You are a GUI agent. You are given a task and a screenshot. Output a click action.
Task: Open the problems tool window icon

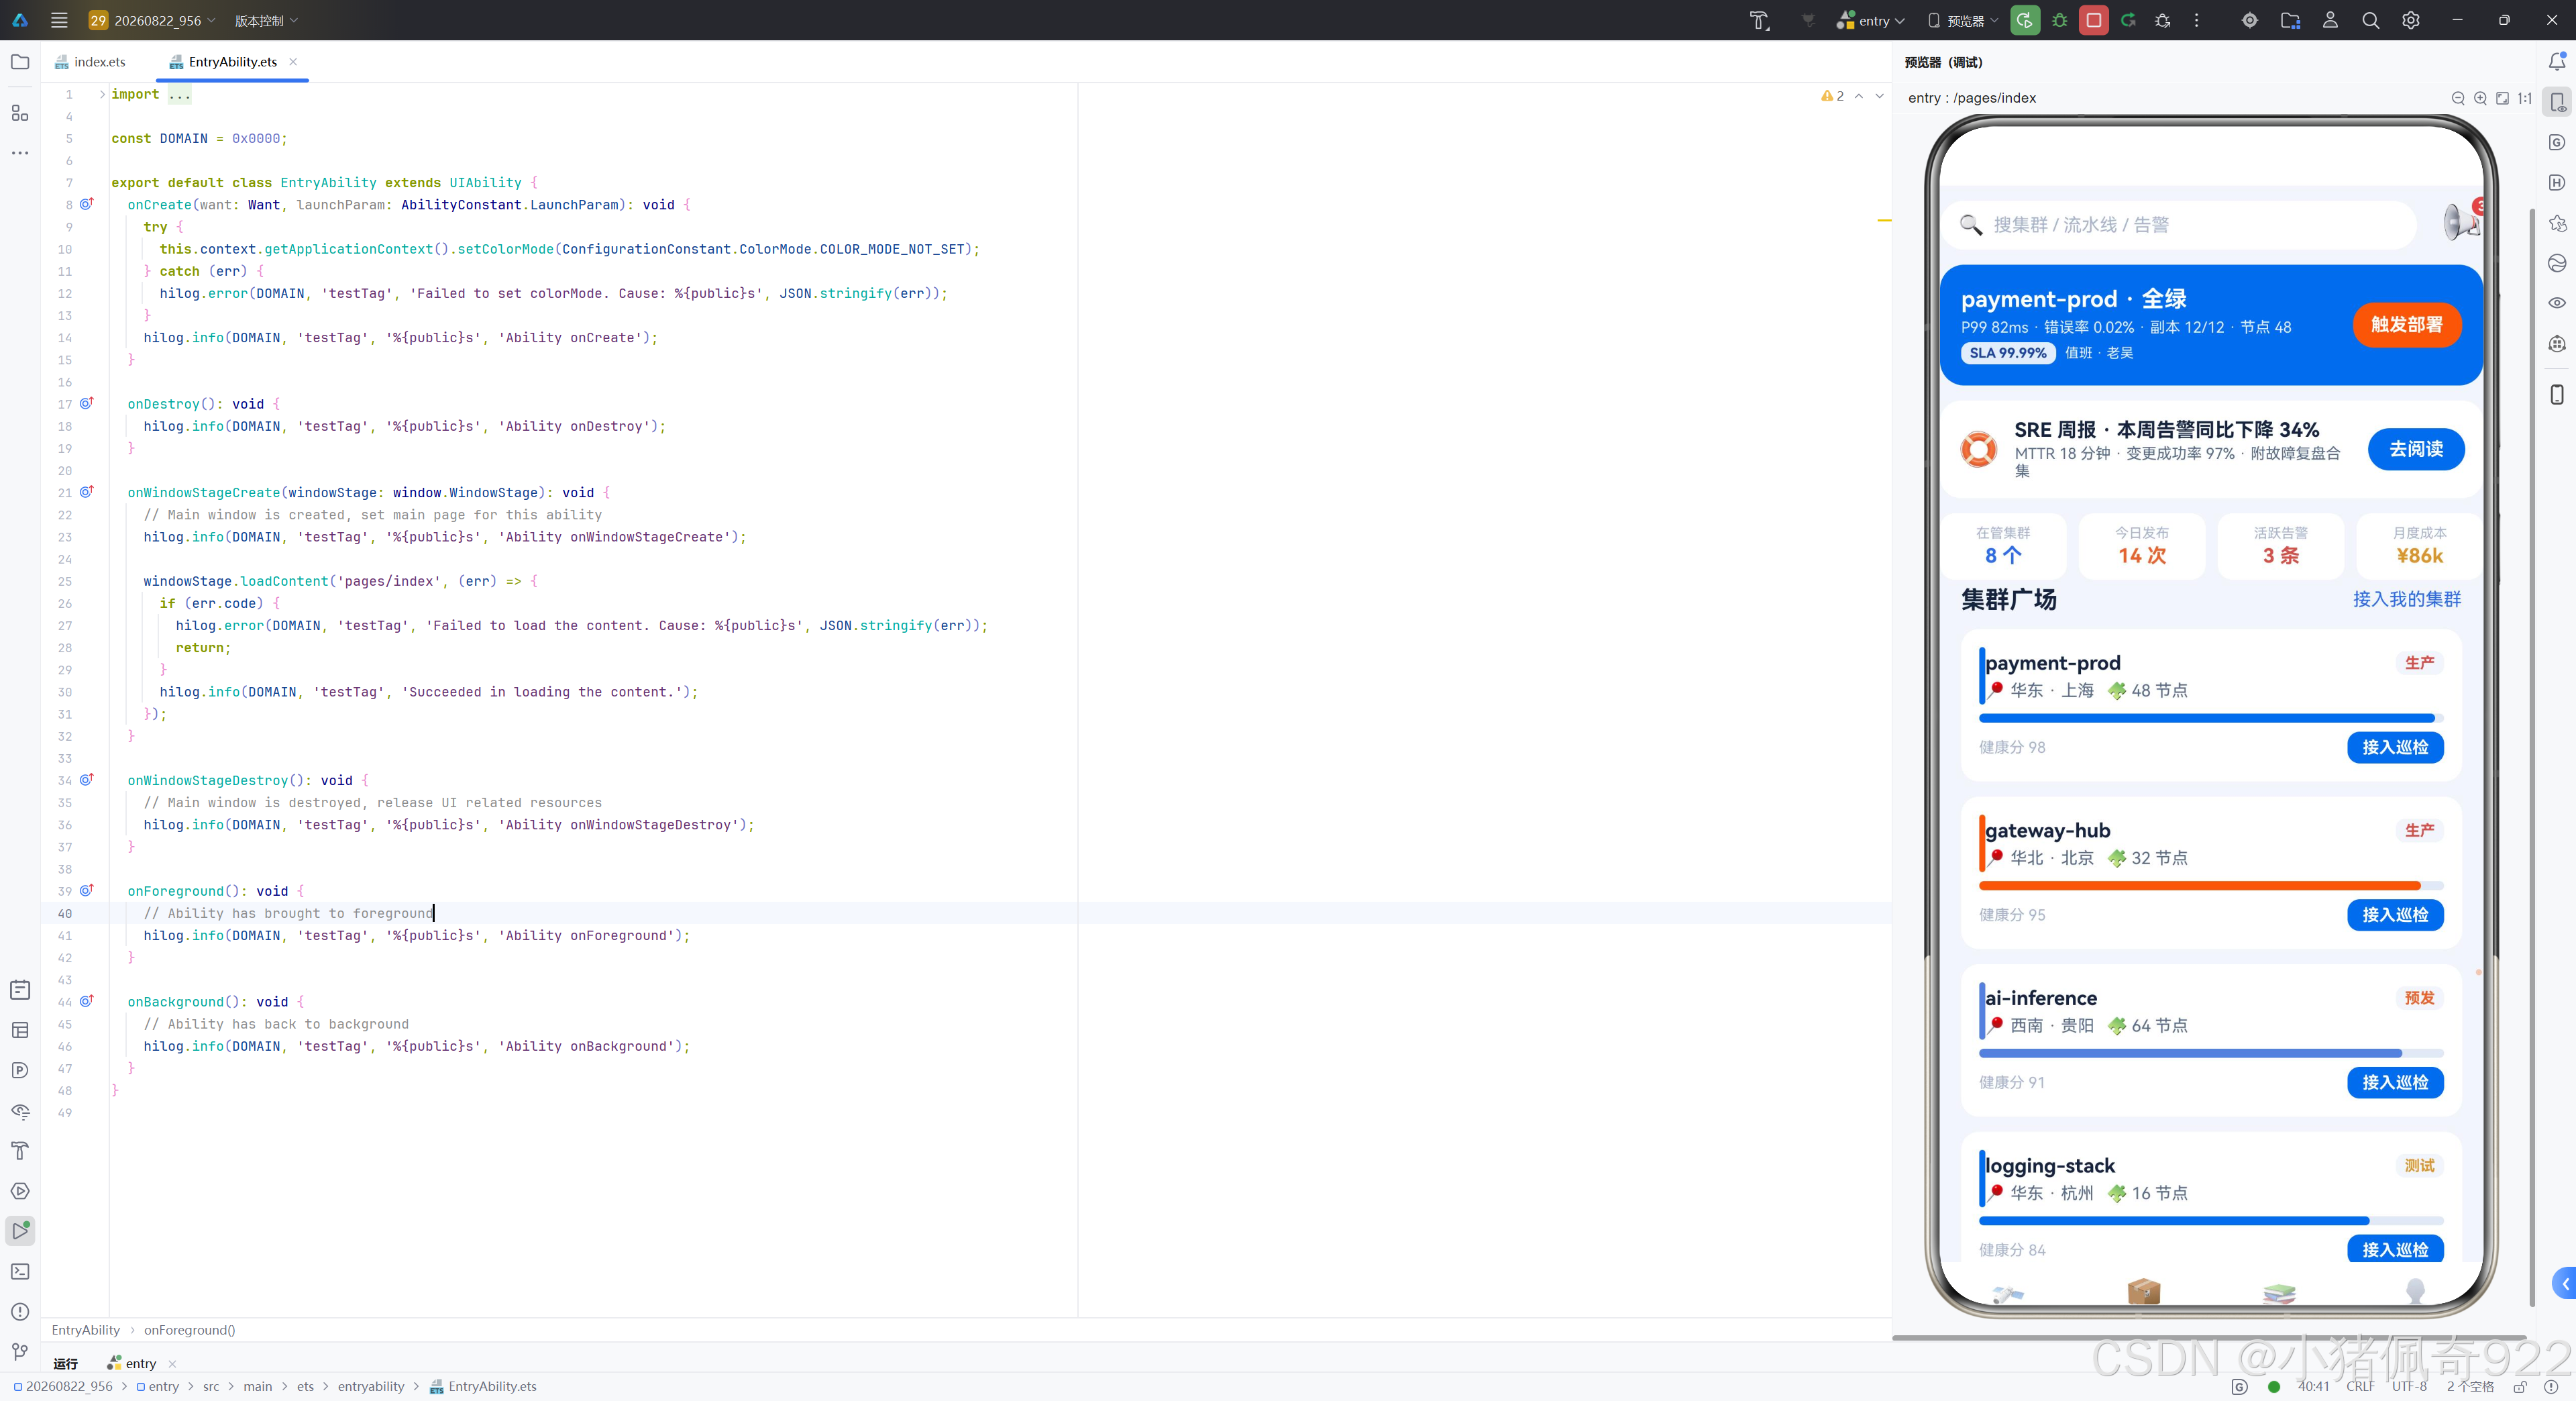(20, 1312)
